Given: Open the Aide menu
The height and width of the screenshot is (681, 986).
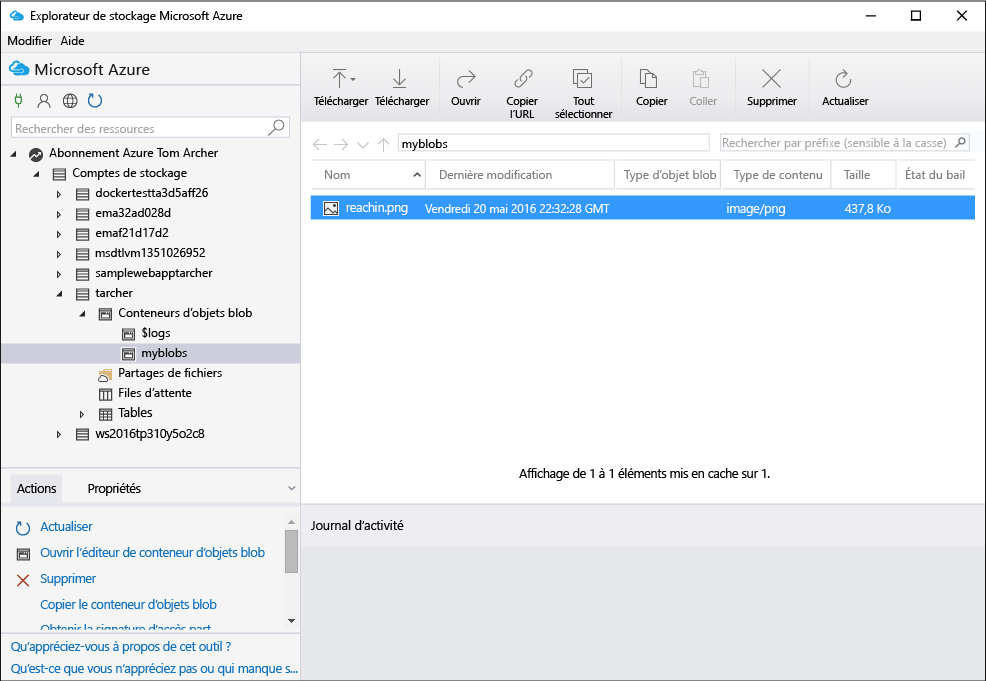Looking at the screenshot, I should pyautogui.click(x=72, y=41).
